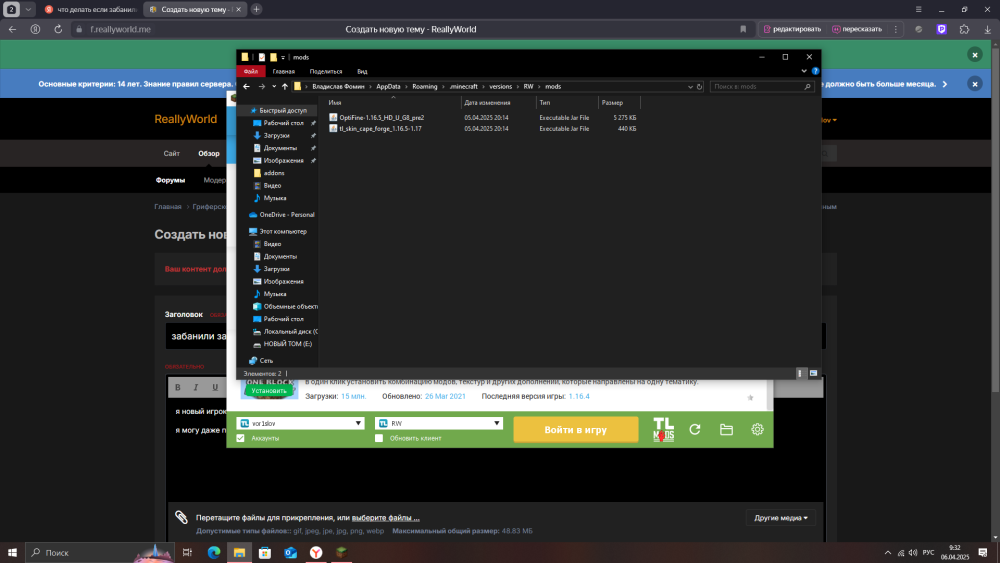Open the Поделиться ribbon tab
Viewport: 1000px width, 563px height.
pos(326,71)
